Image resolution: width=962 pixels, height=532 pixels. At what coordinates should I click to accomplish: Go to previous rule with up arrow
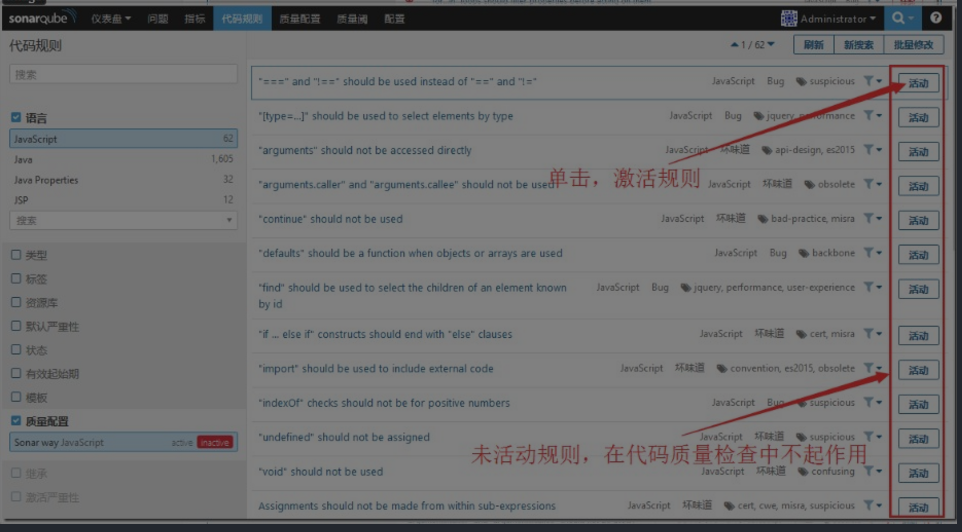click(x=734, y=45)
